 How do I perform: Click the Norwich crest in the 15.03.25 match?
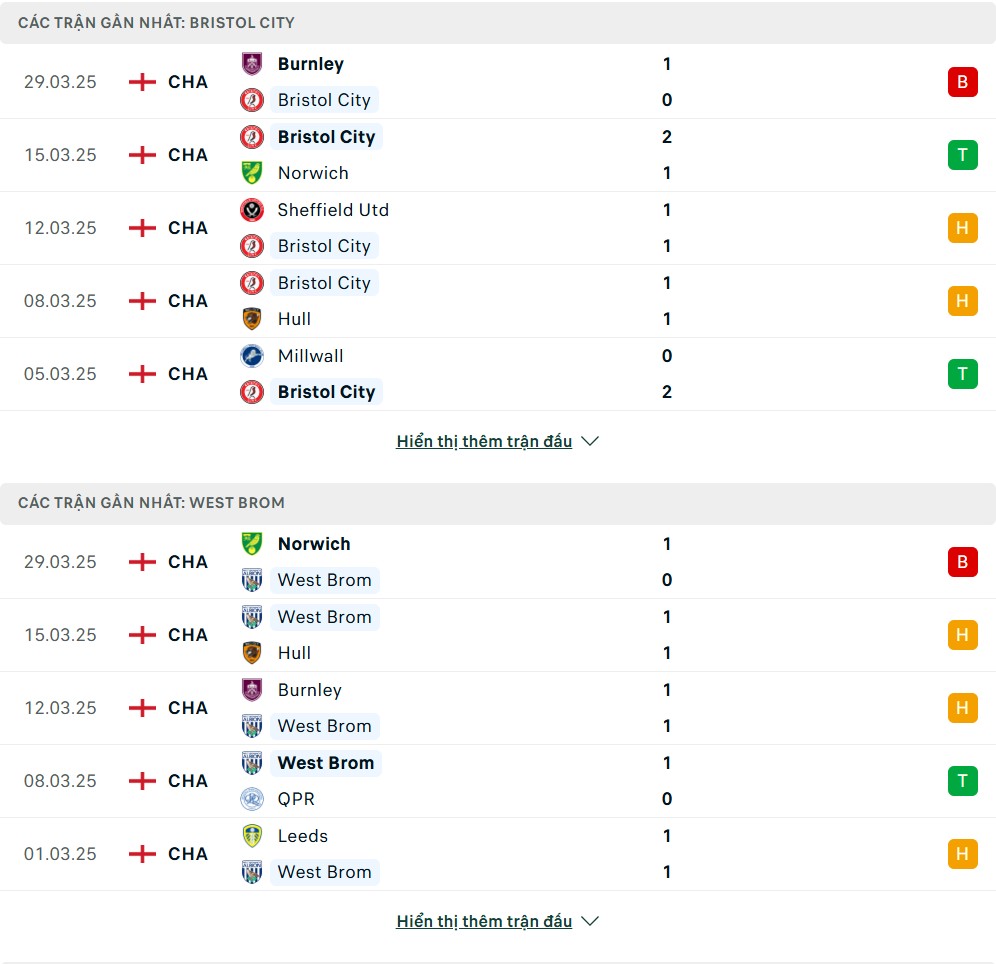[252, 173]
